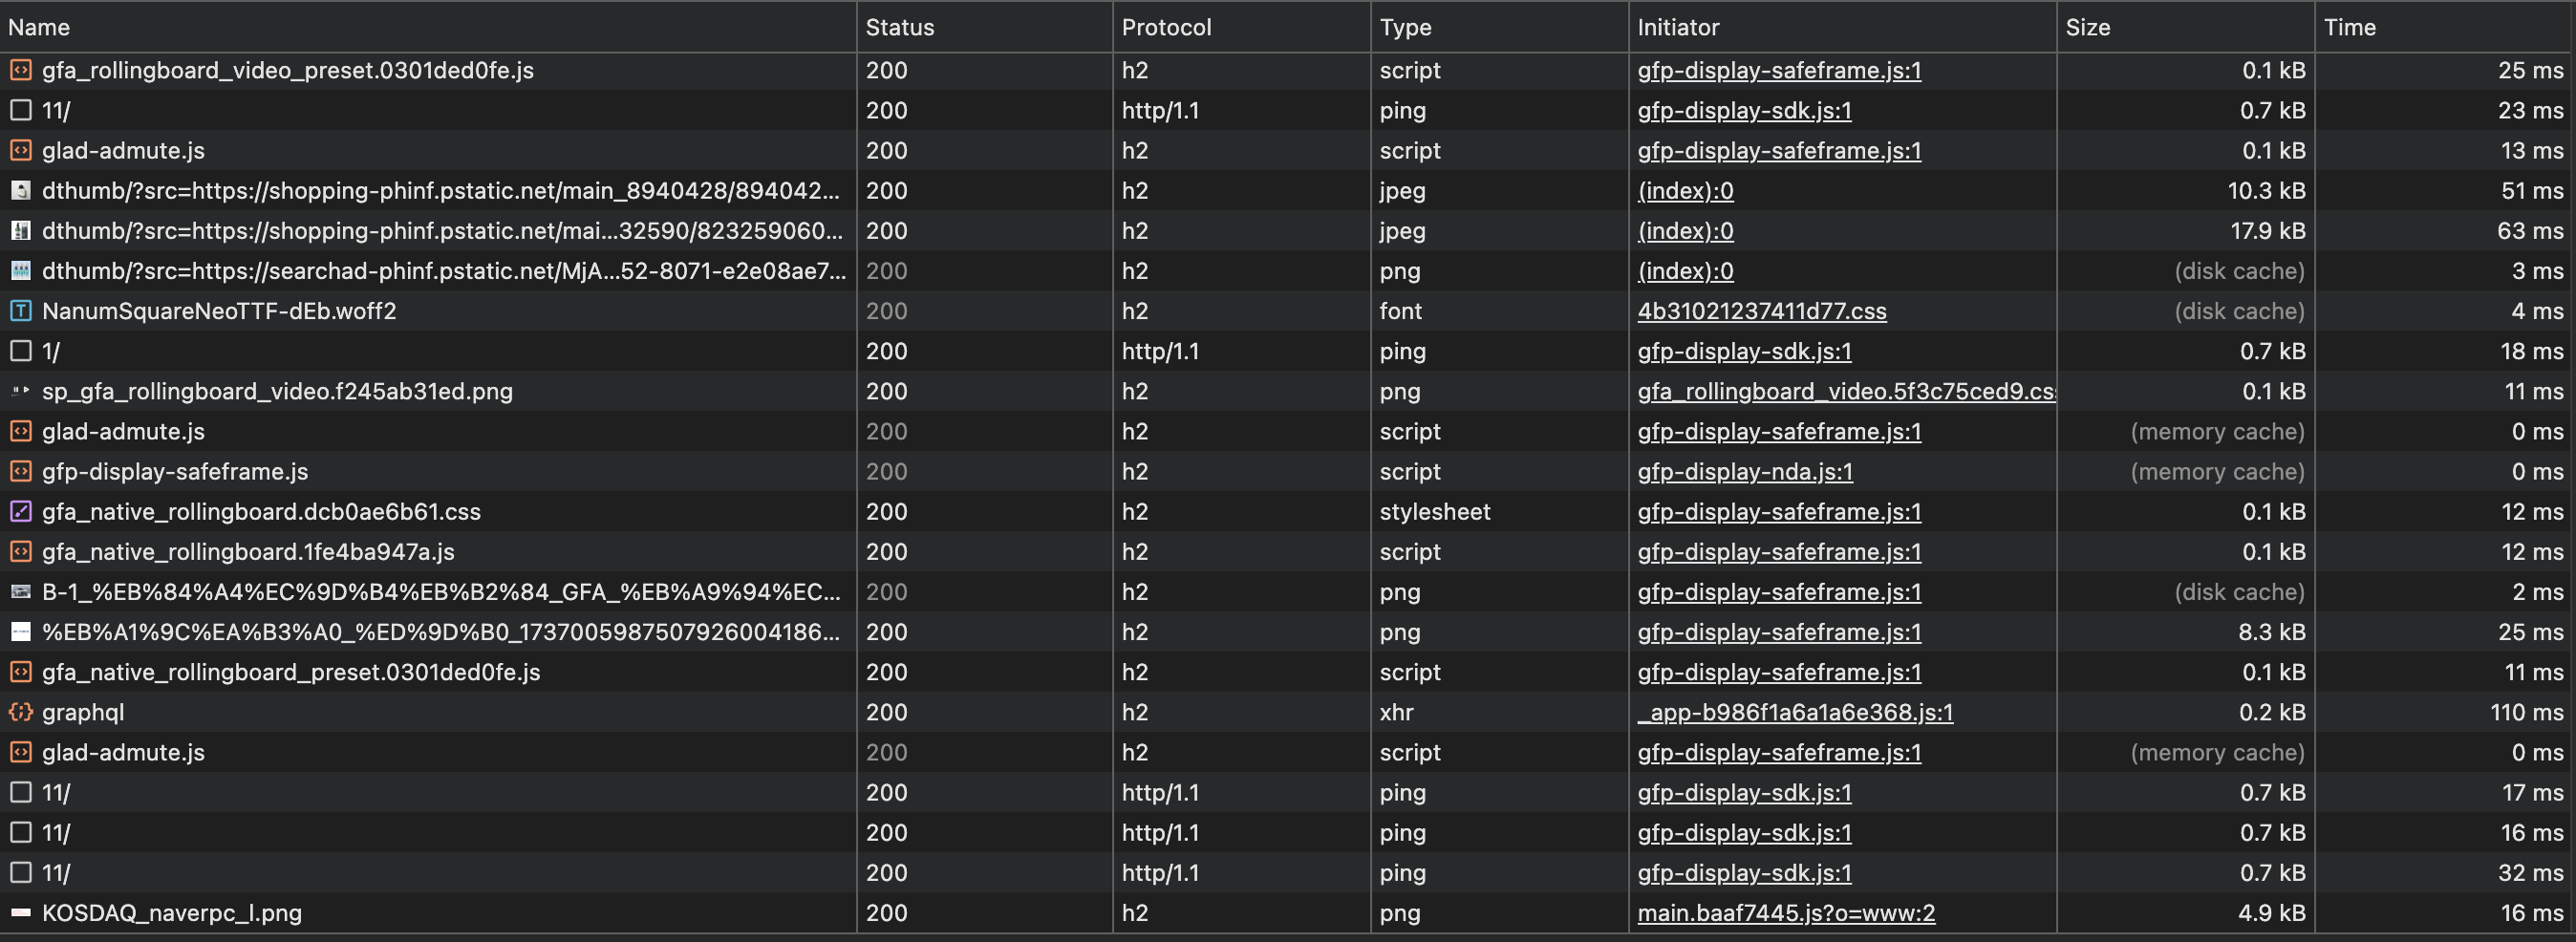Image resolution: width=2576 pixels, height=942 pixels.
Task: Click the script icon for gfa_native_rollingboard.1fe4ba947a.js
Action: [21, 552]
